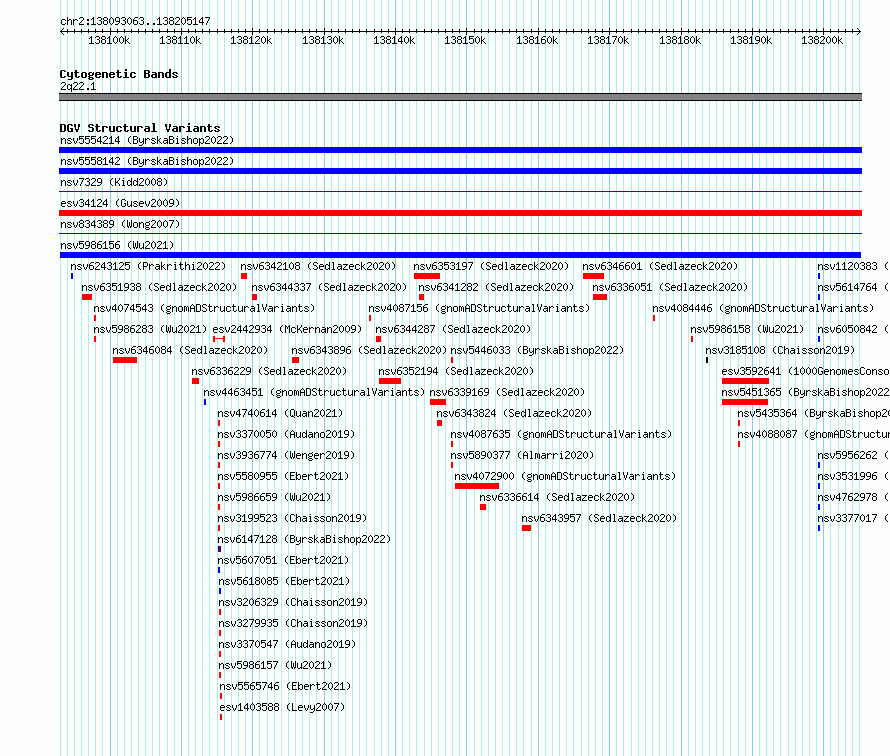The height and width of the screenshot is (756, 890).
Task: Open nsv6352194 (Sedlazeck2020)
Action: (456, 371)
